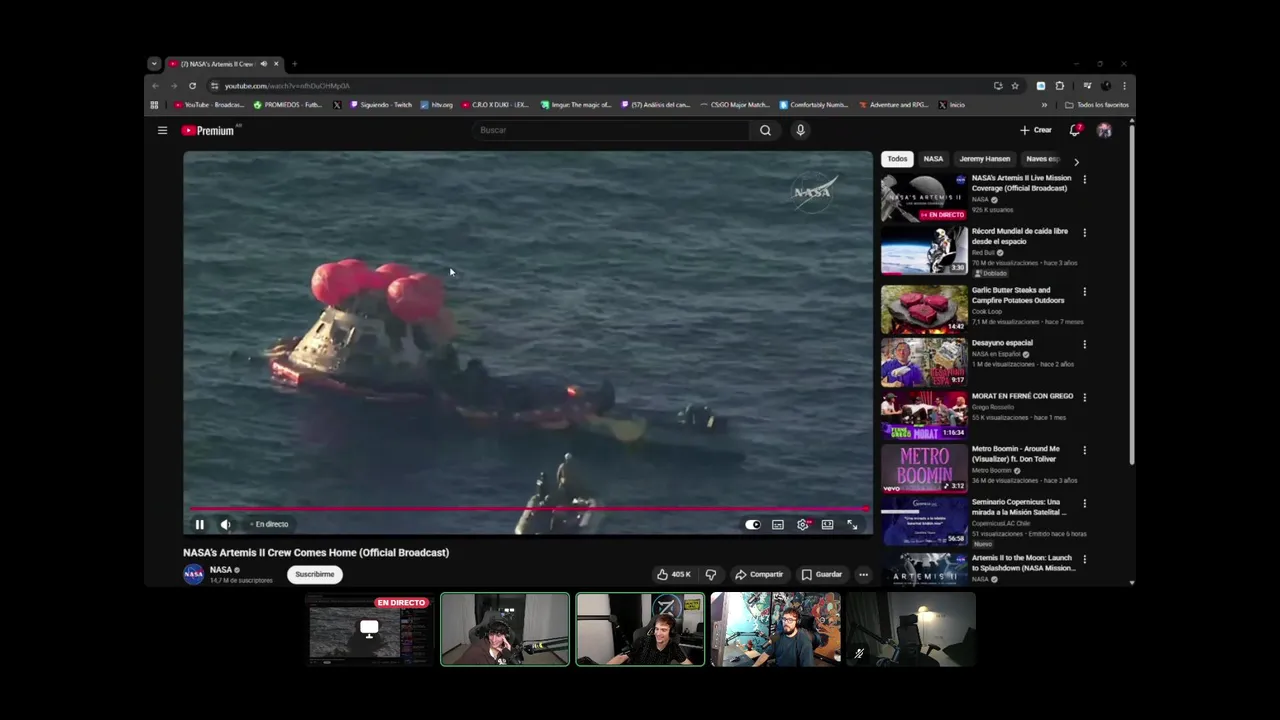Open Chrome apps grid icon

pyautogui.click(x=154, y=105)
